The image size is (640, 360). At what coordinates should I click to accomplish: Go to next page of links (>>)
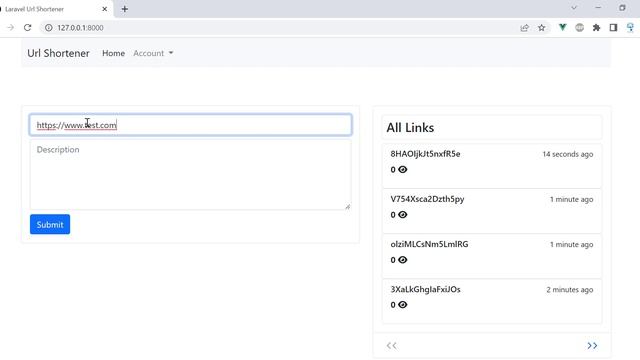pos(592,346)
